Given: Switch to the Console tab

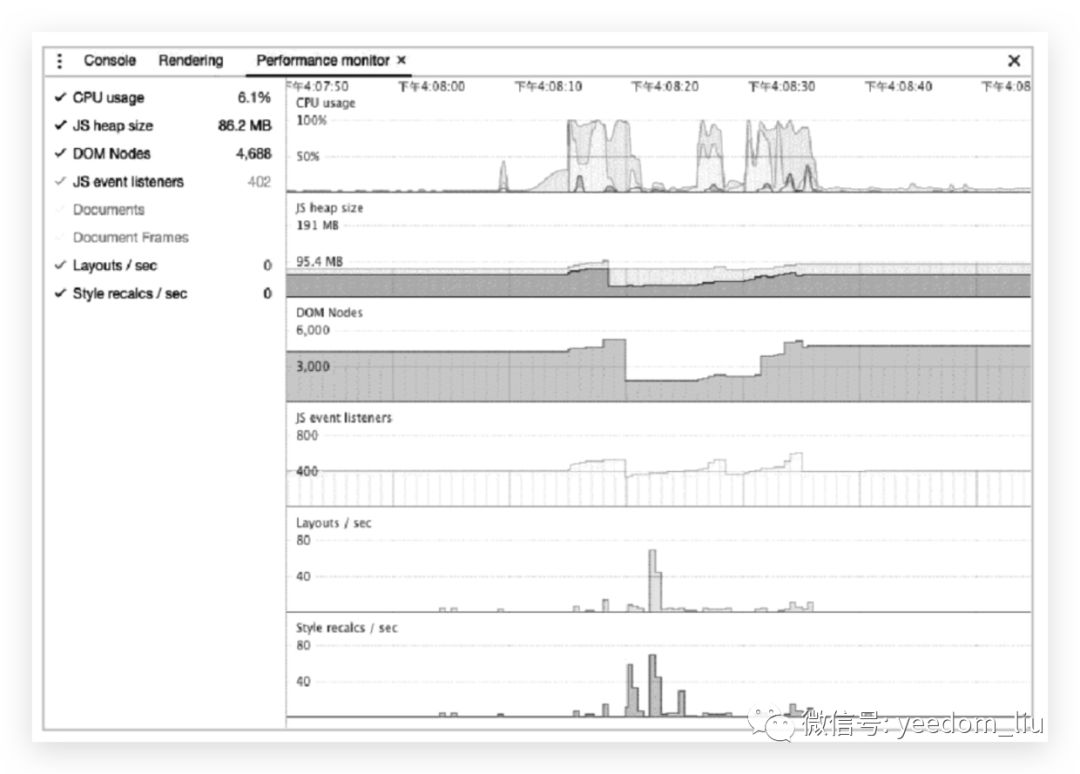Looking at the screenshot, I should click(x=109, y=61).
